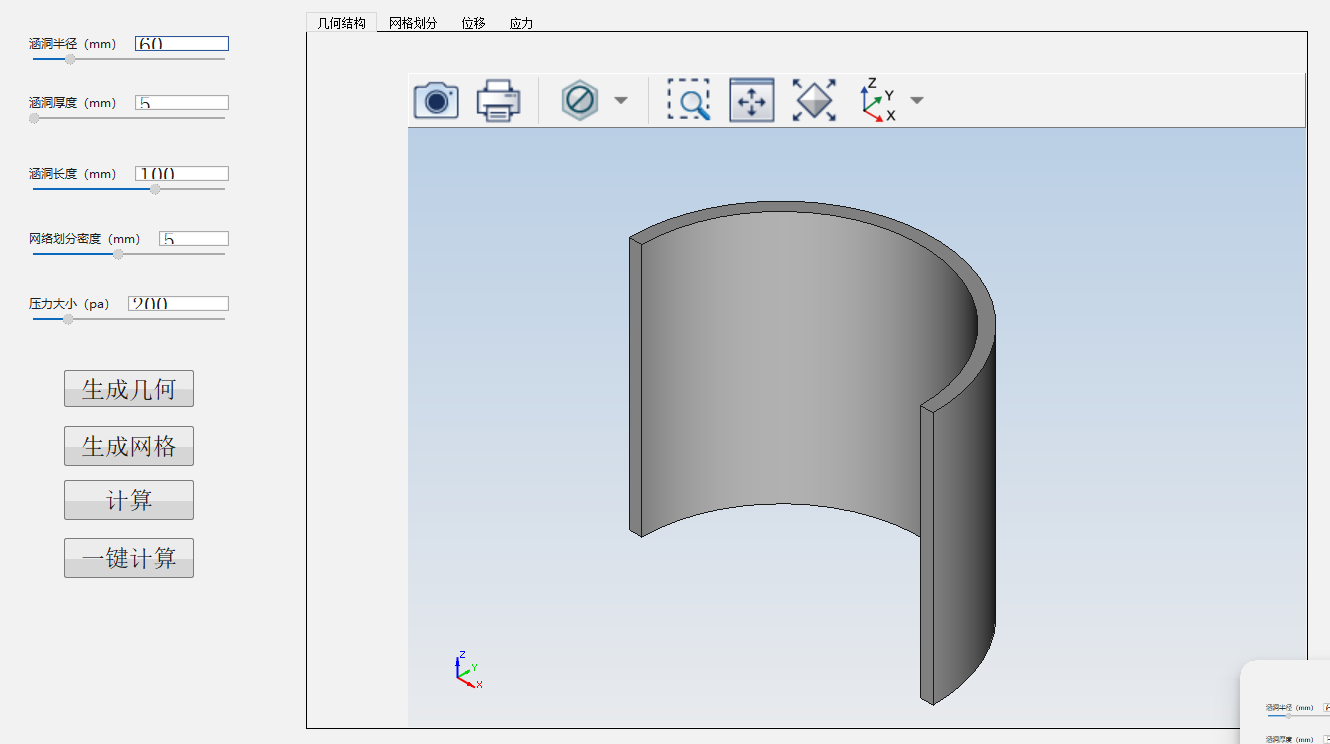Click the pan/move arrows icon

tap(752, 101)
